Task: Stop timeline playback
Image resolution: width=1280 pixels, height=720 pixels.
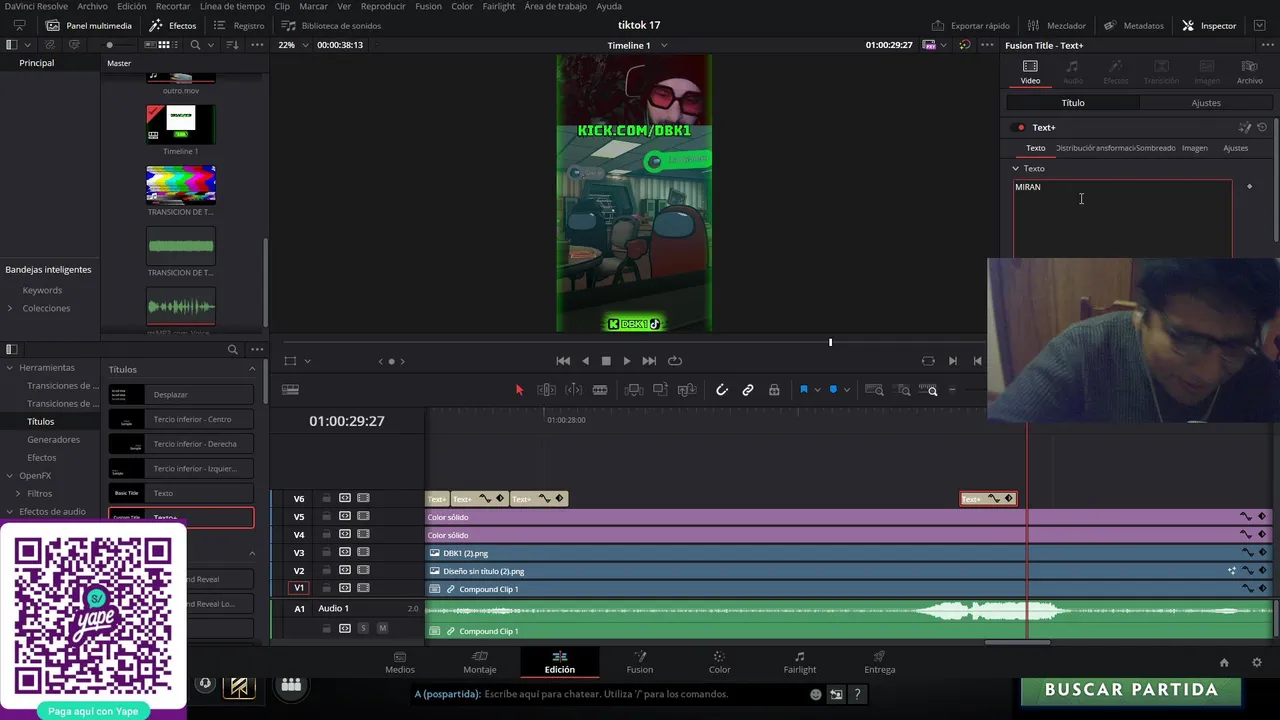Action: click(605, 361)
